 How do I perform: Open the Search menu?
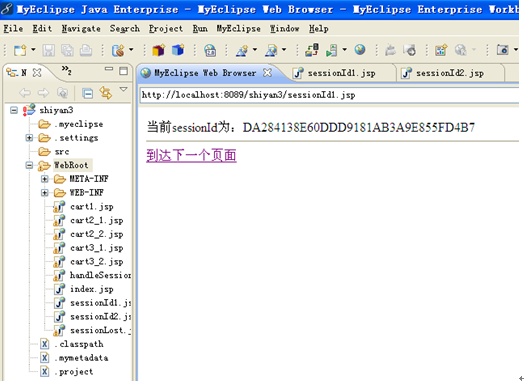[x=125, y=29]
